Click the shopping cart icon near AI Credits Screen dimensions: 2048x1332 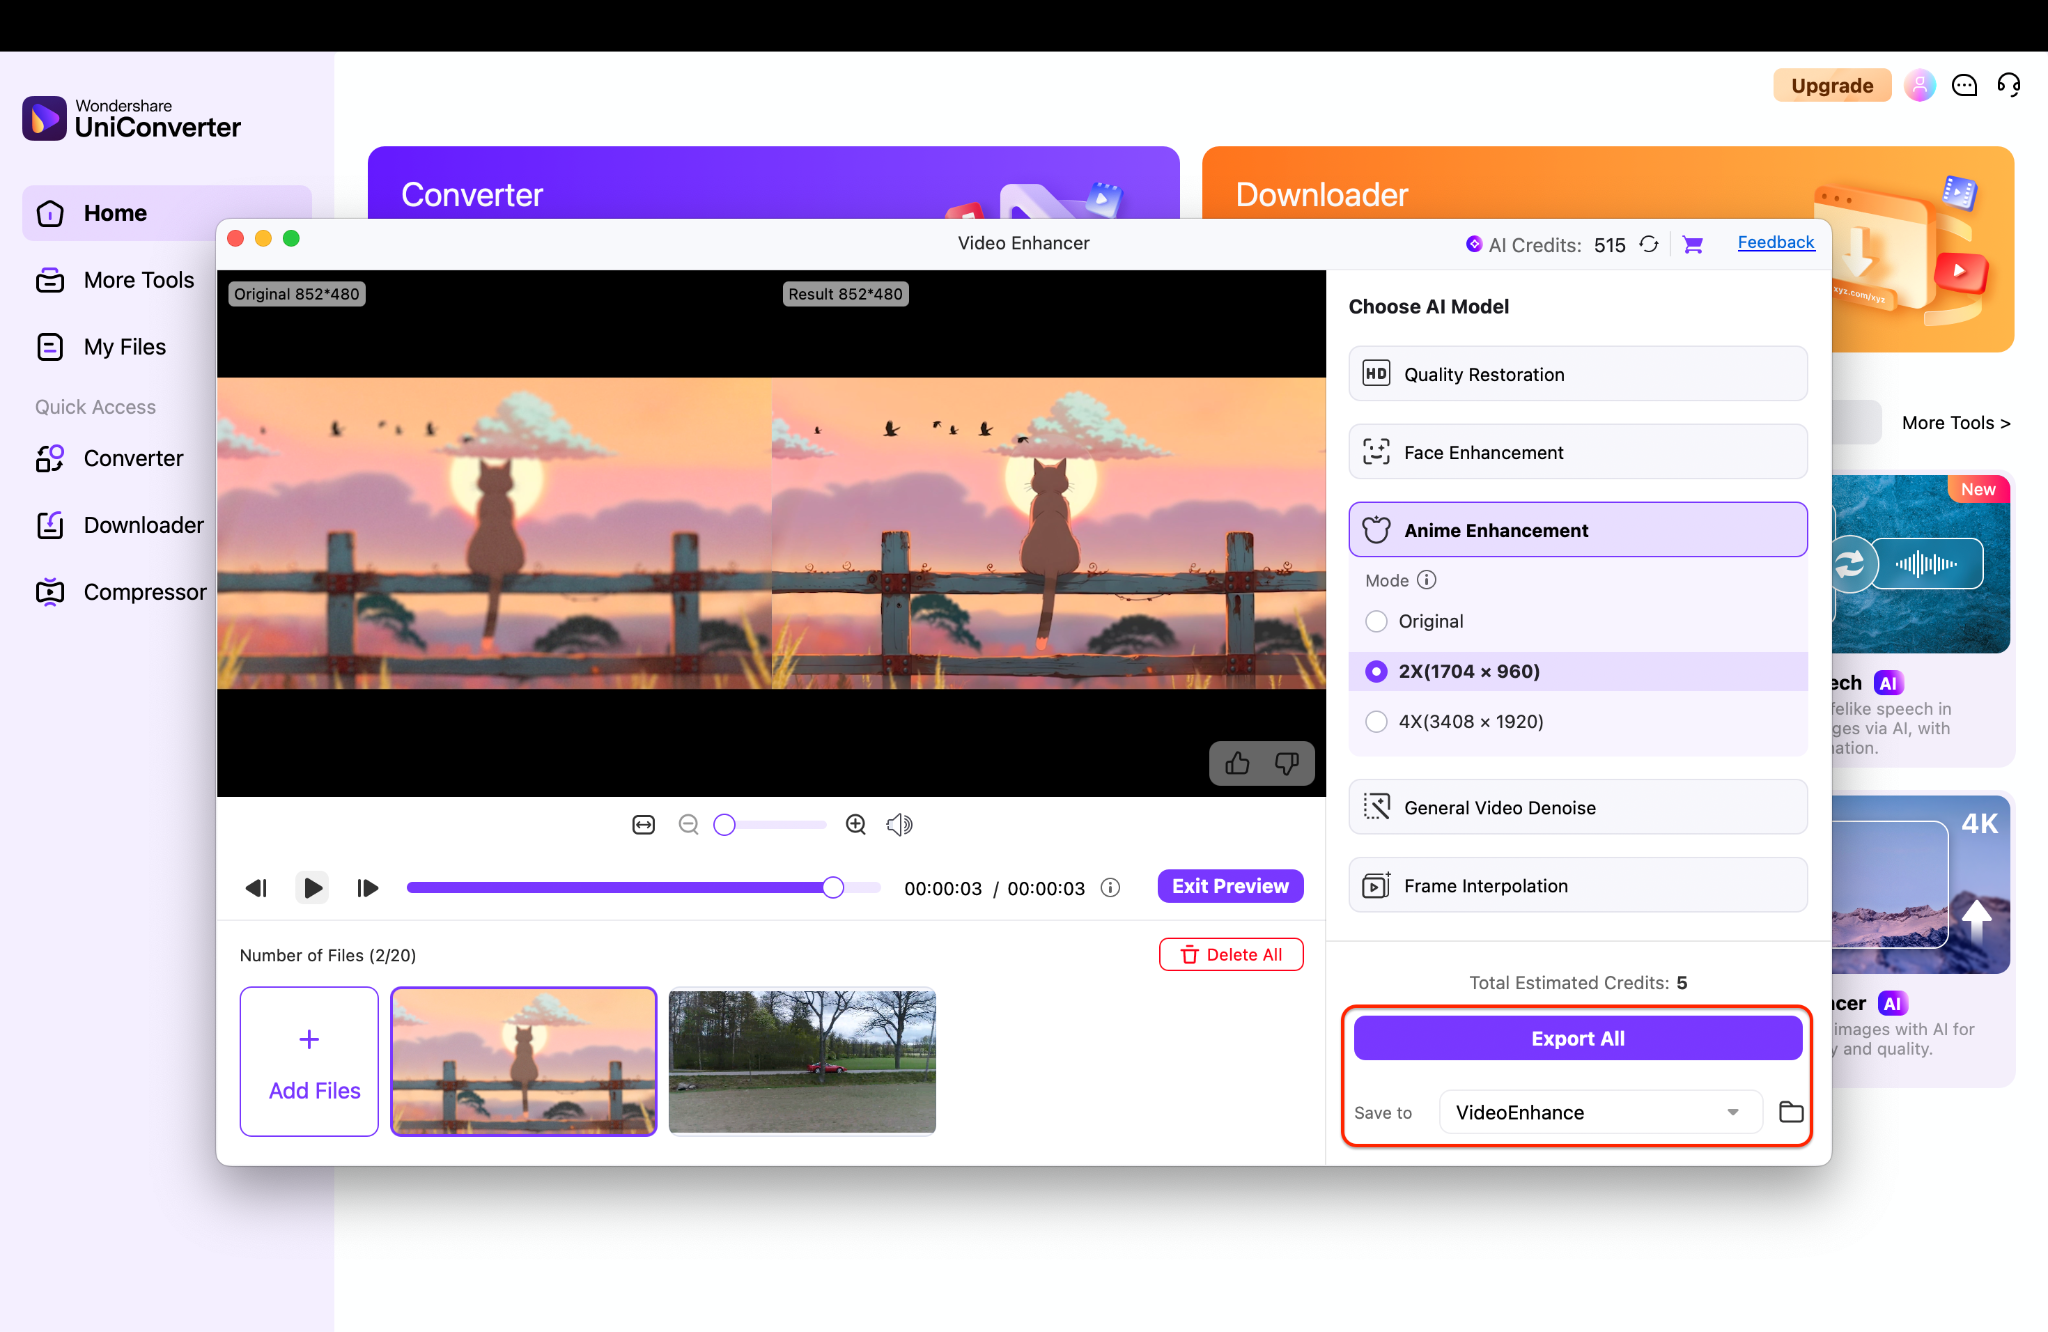(1692, 243)
